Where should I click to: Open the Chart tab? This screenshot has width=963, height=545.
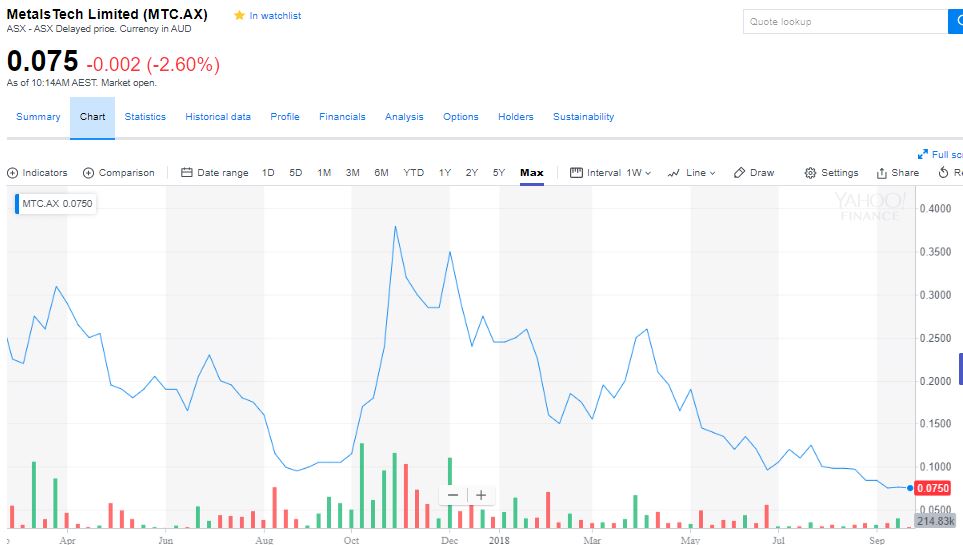point(92,117)
